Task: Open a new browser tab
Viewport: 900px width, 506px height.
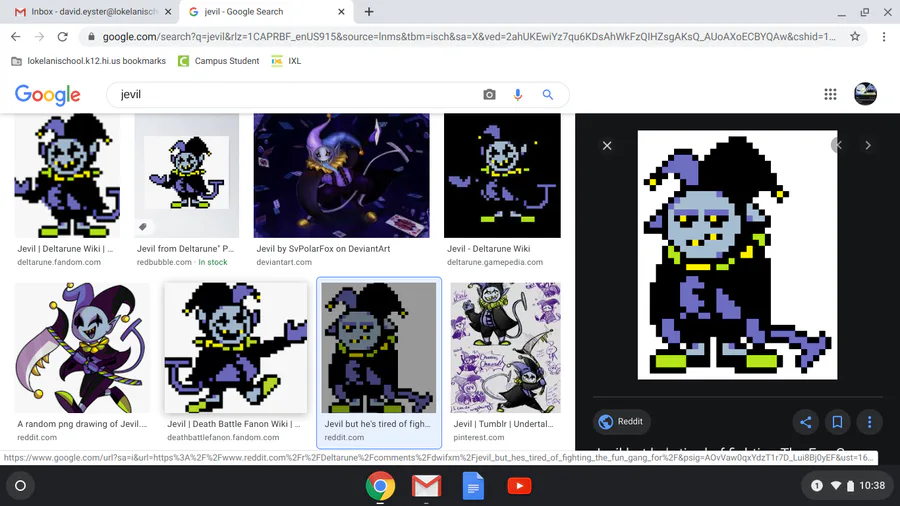Action: 369,11
